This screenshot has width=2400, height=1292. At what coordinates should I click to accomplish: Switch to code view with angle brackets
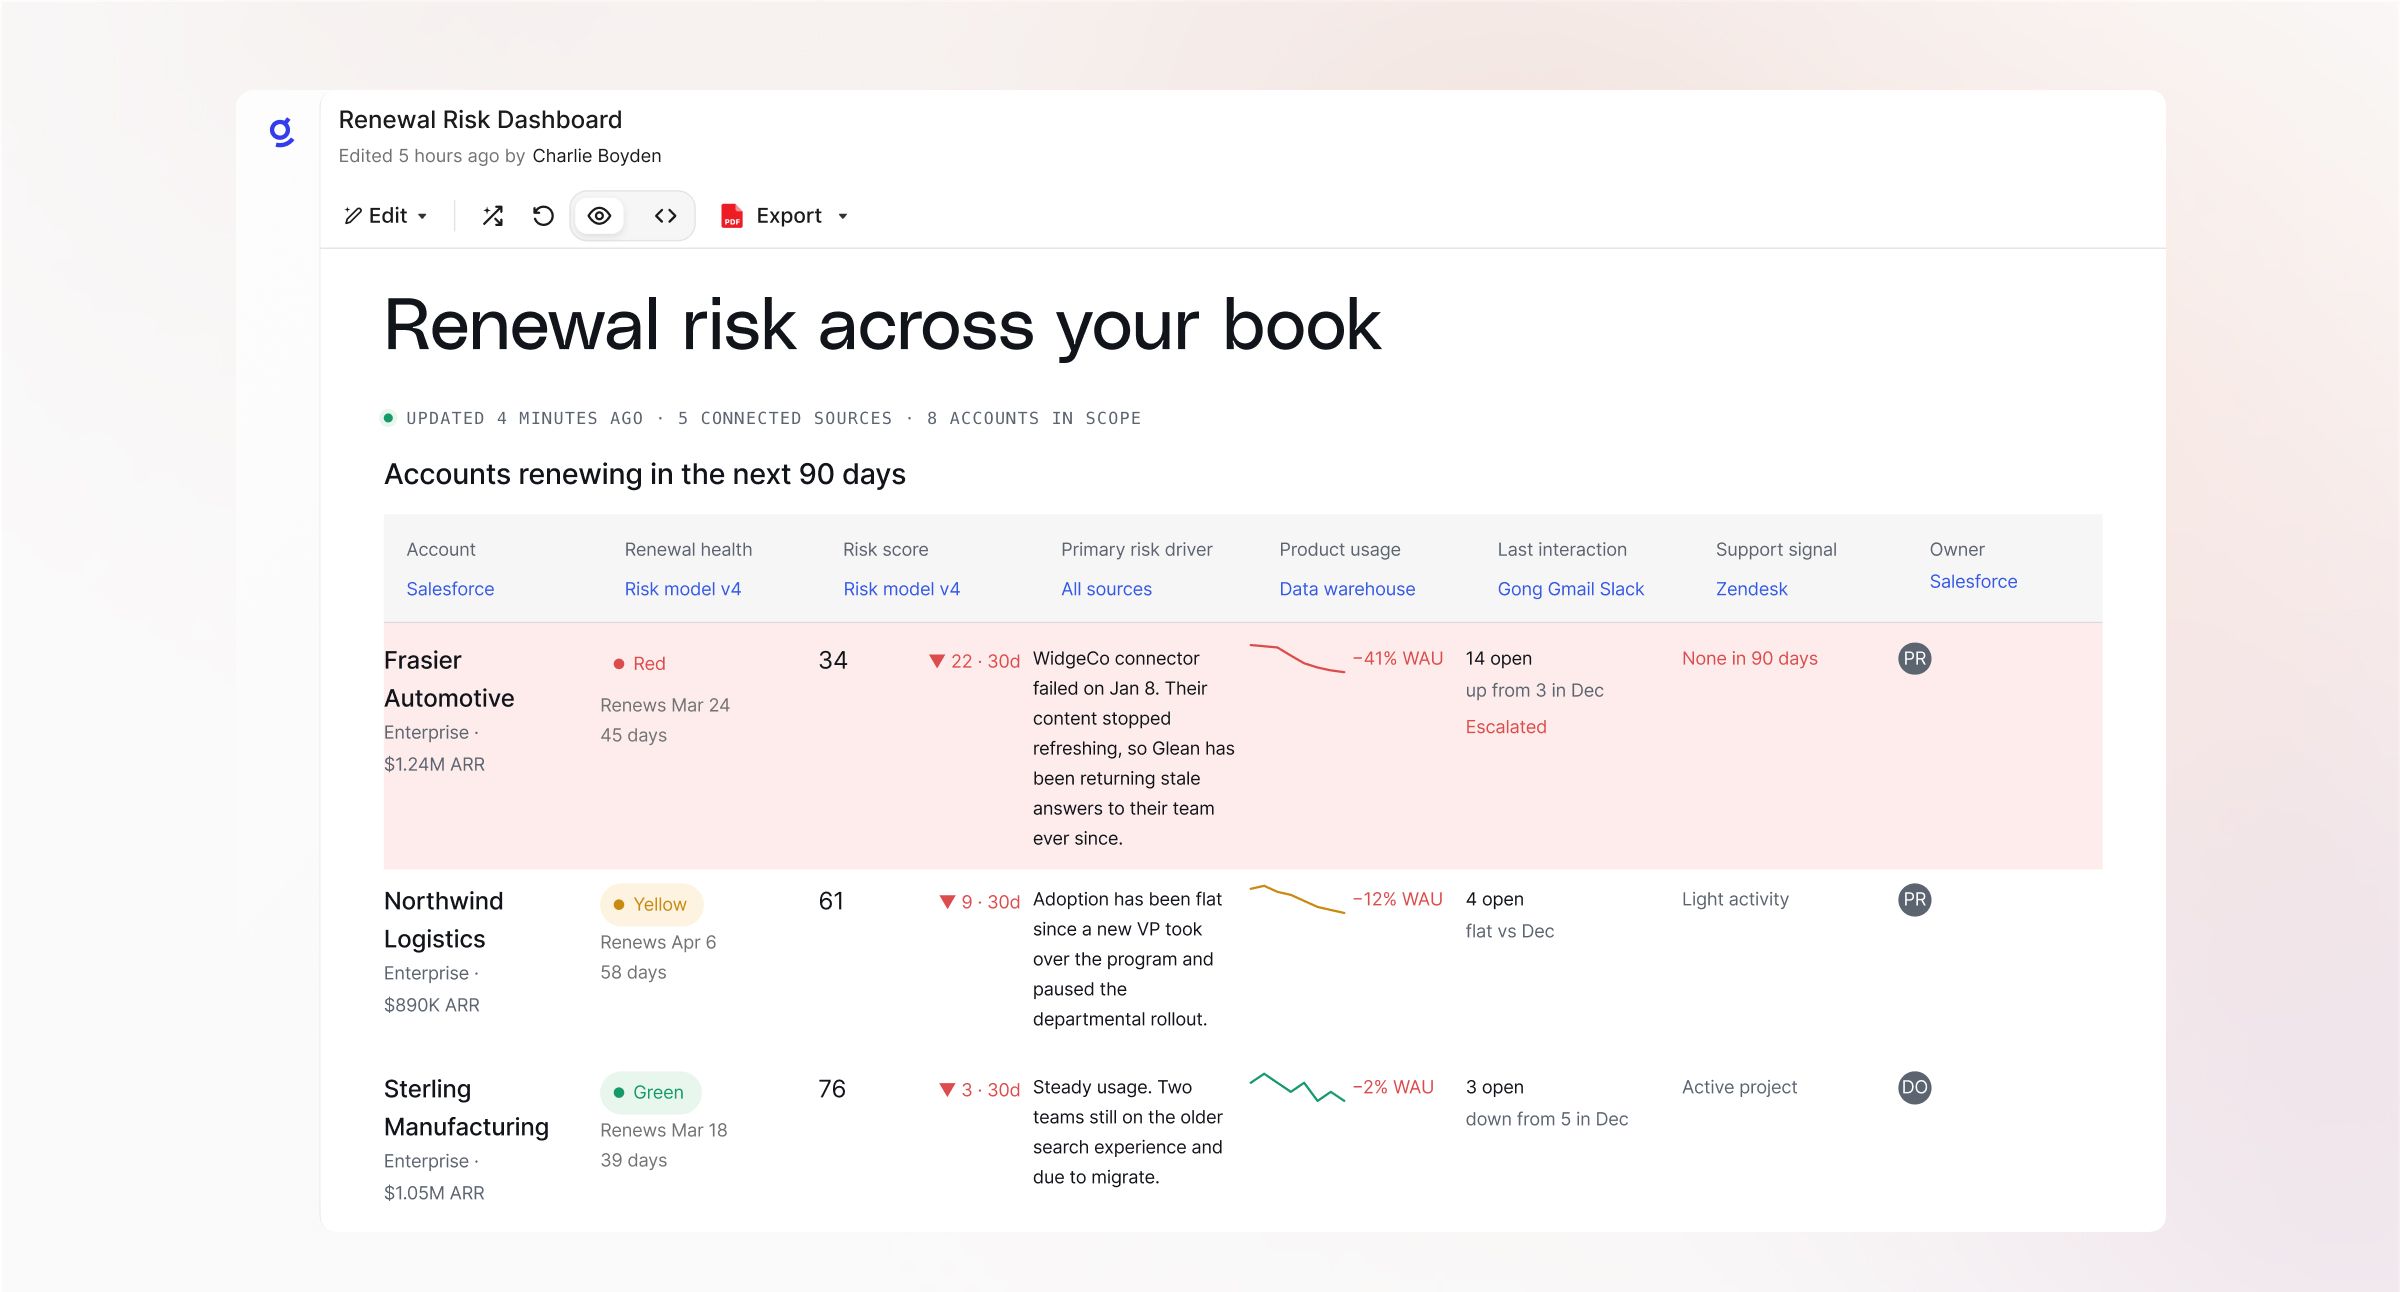tap(666, 216)
